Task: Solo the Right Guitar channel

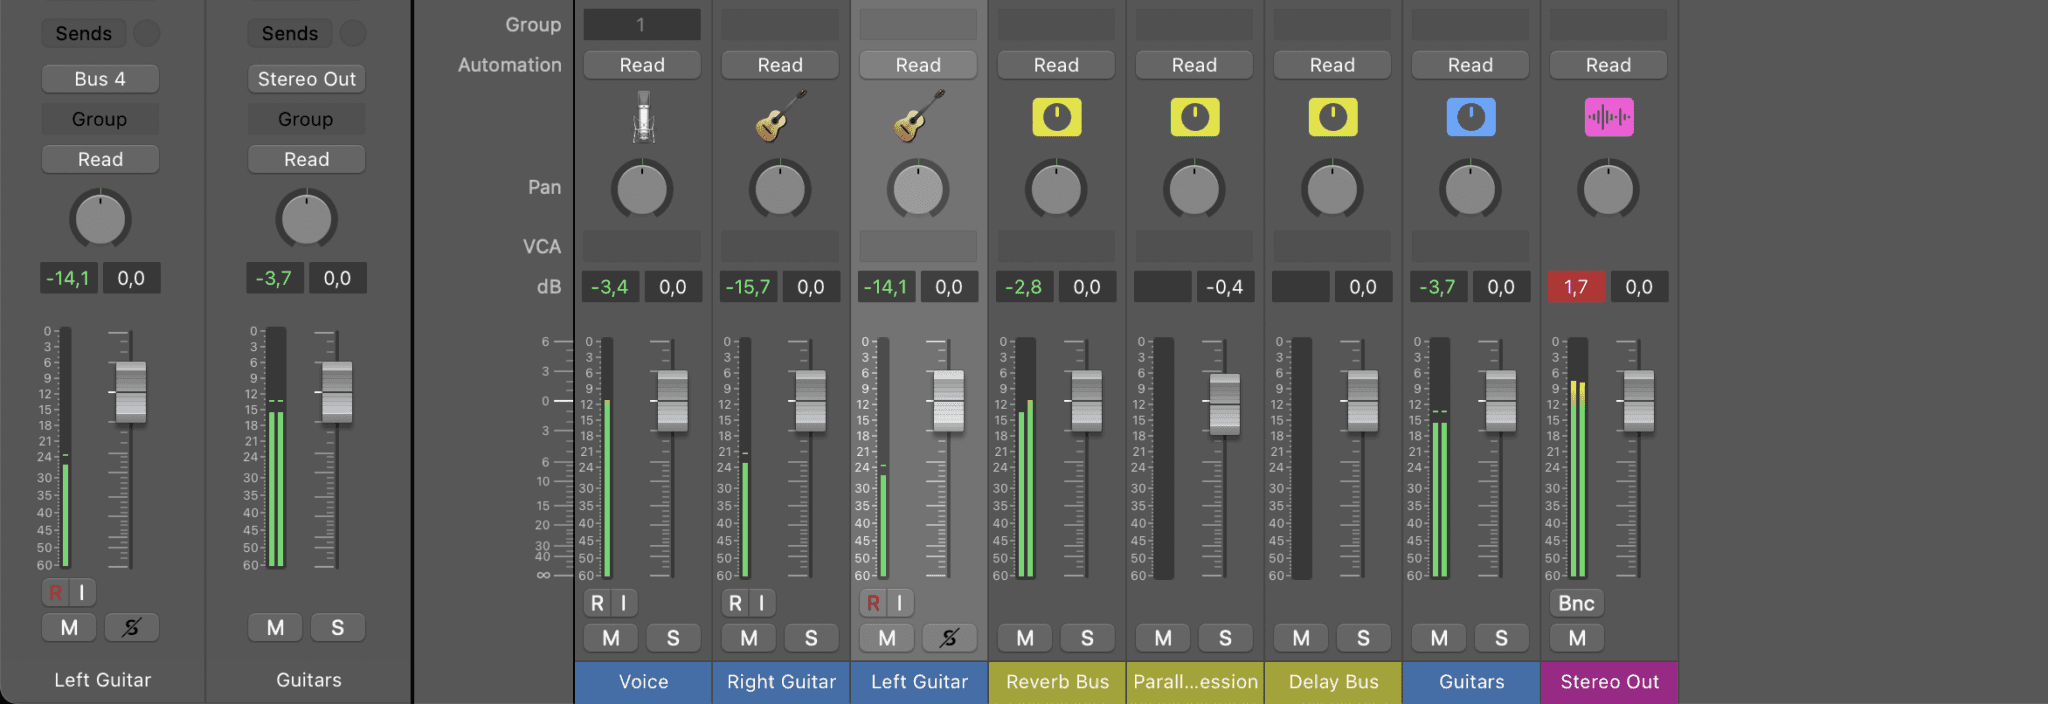Action: pyautogui.click(x=810, y=638)
